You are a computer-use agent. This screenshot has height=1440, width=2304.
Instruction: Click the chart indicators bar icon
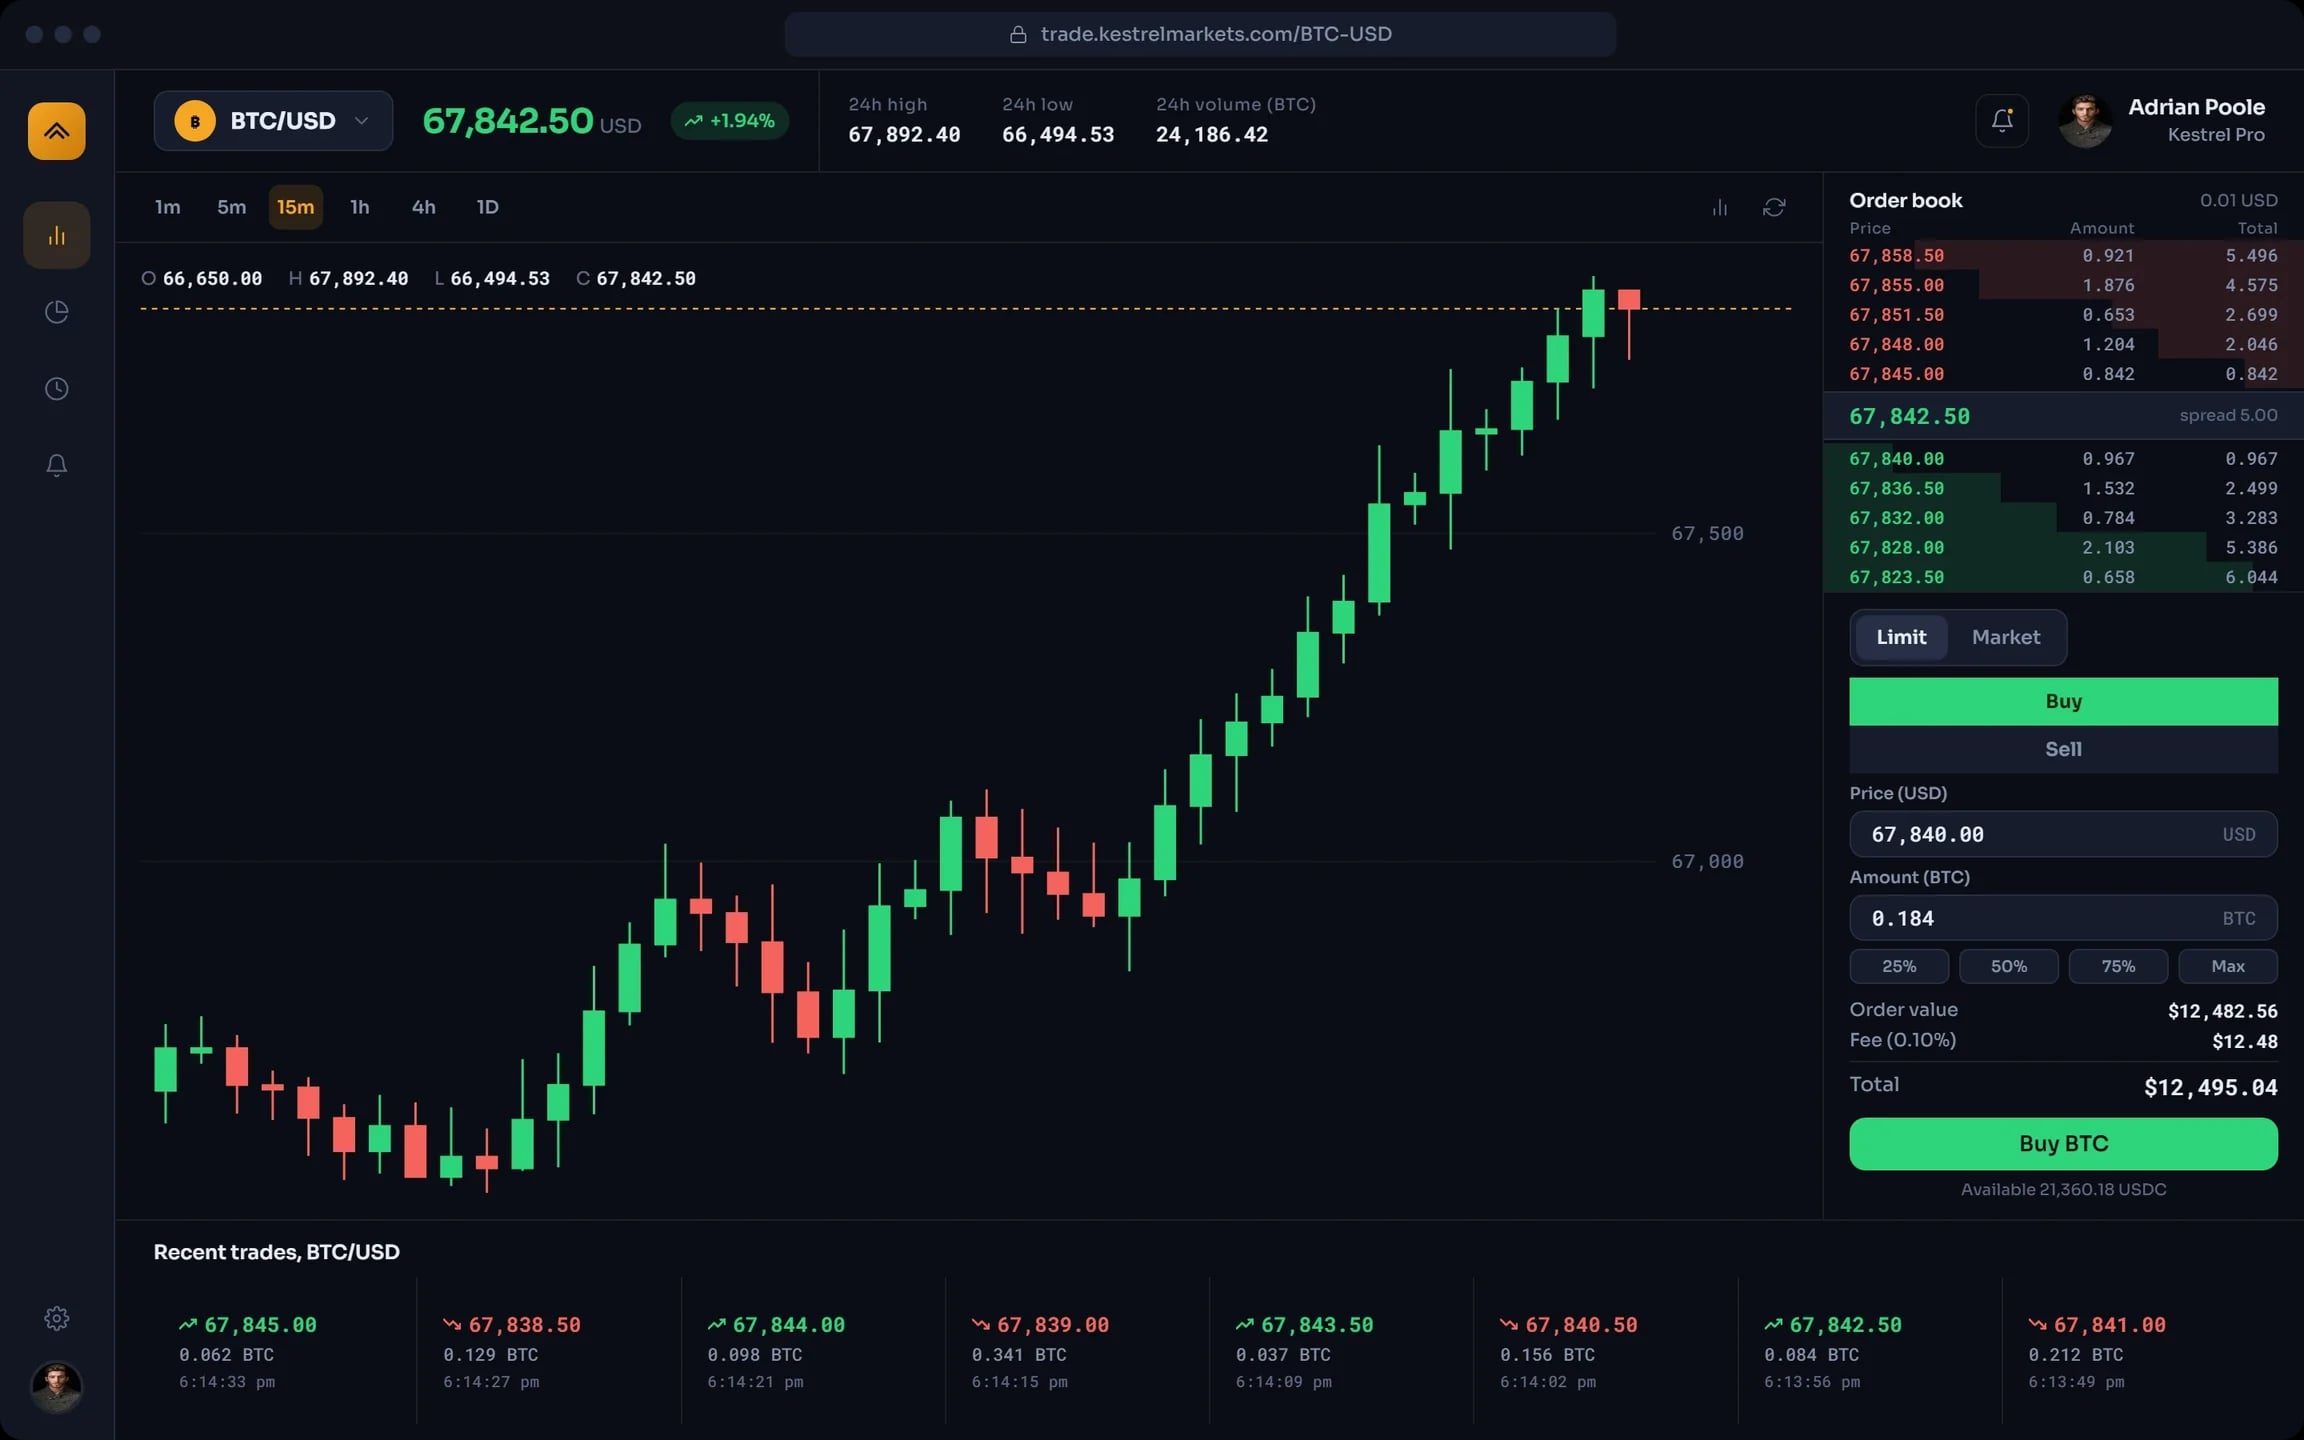tap(1720, 208)
